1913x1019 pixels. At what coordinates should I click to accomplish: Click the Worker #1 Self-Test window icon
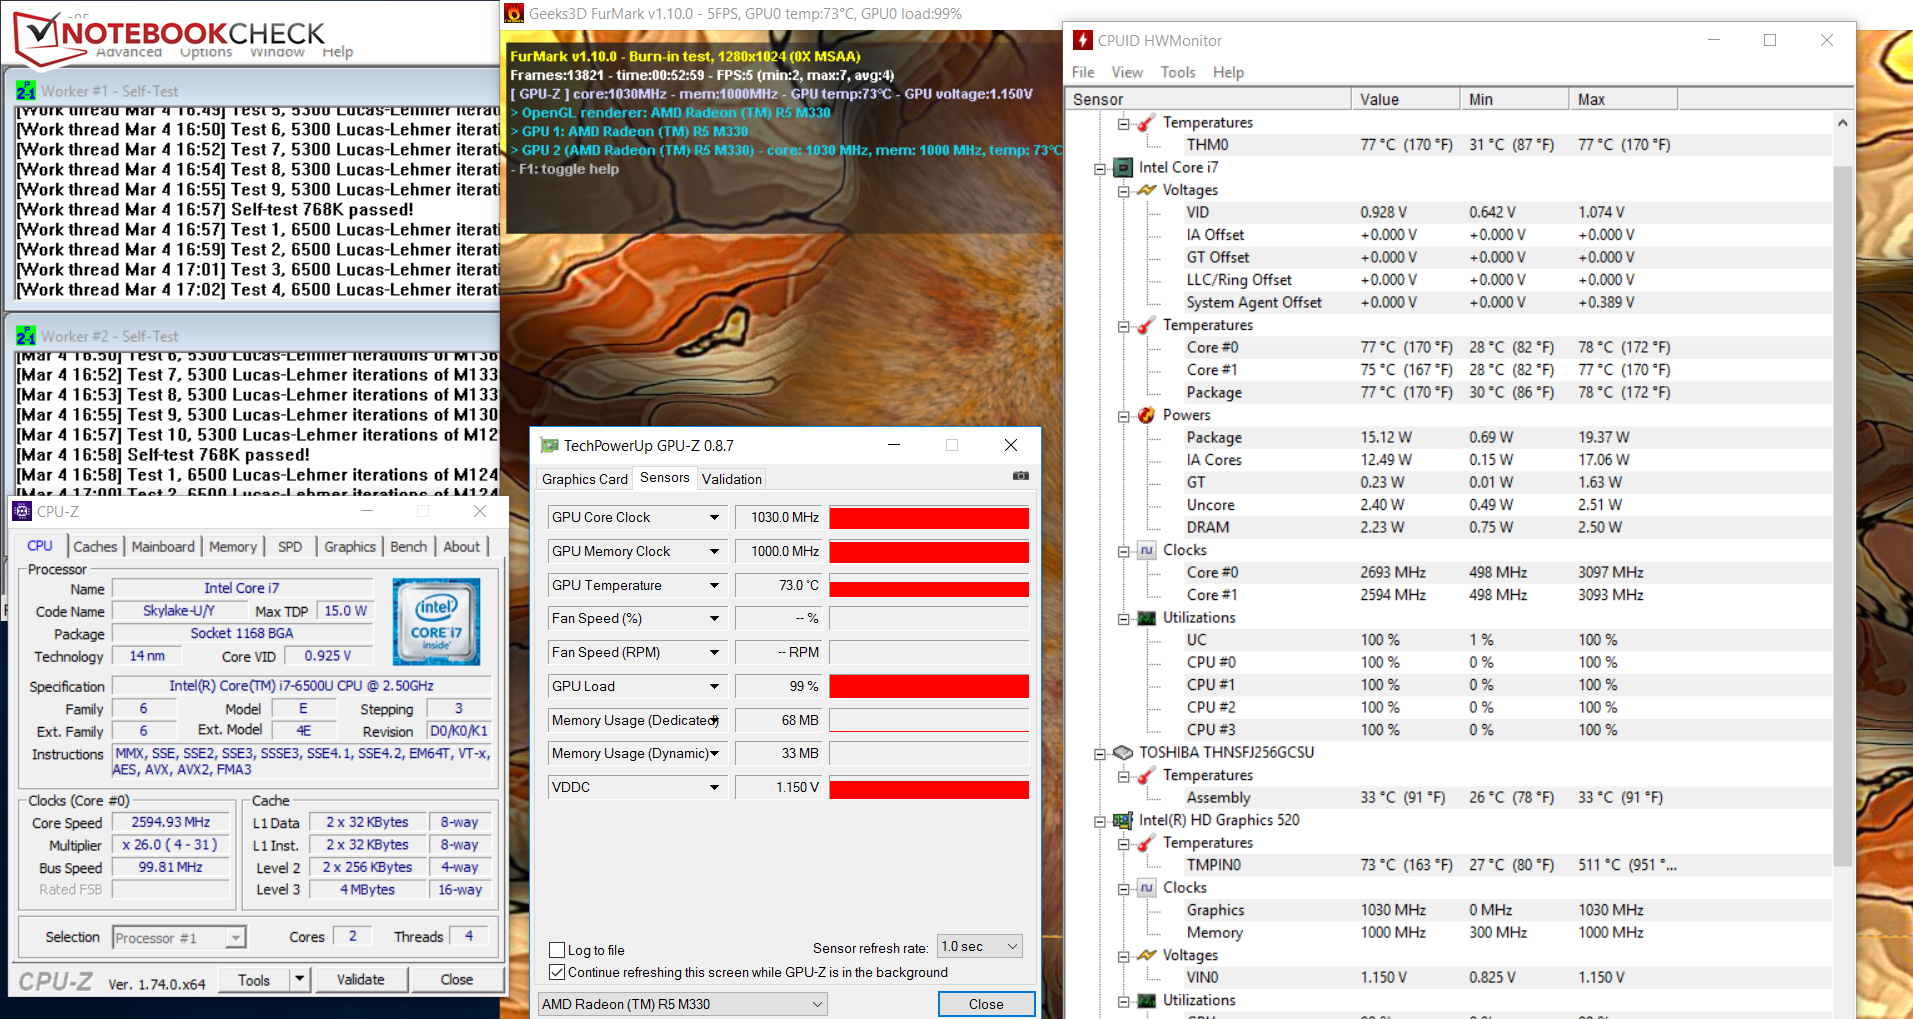coord(25,91)
